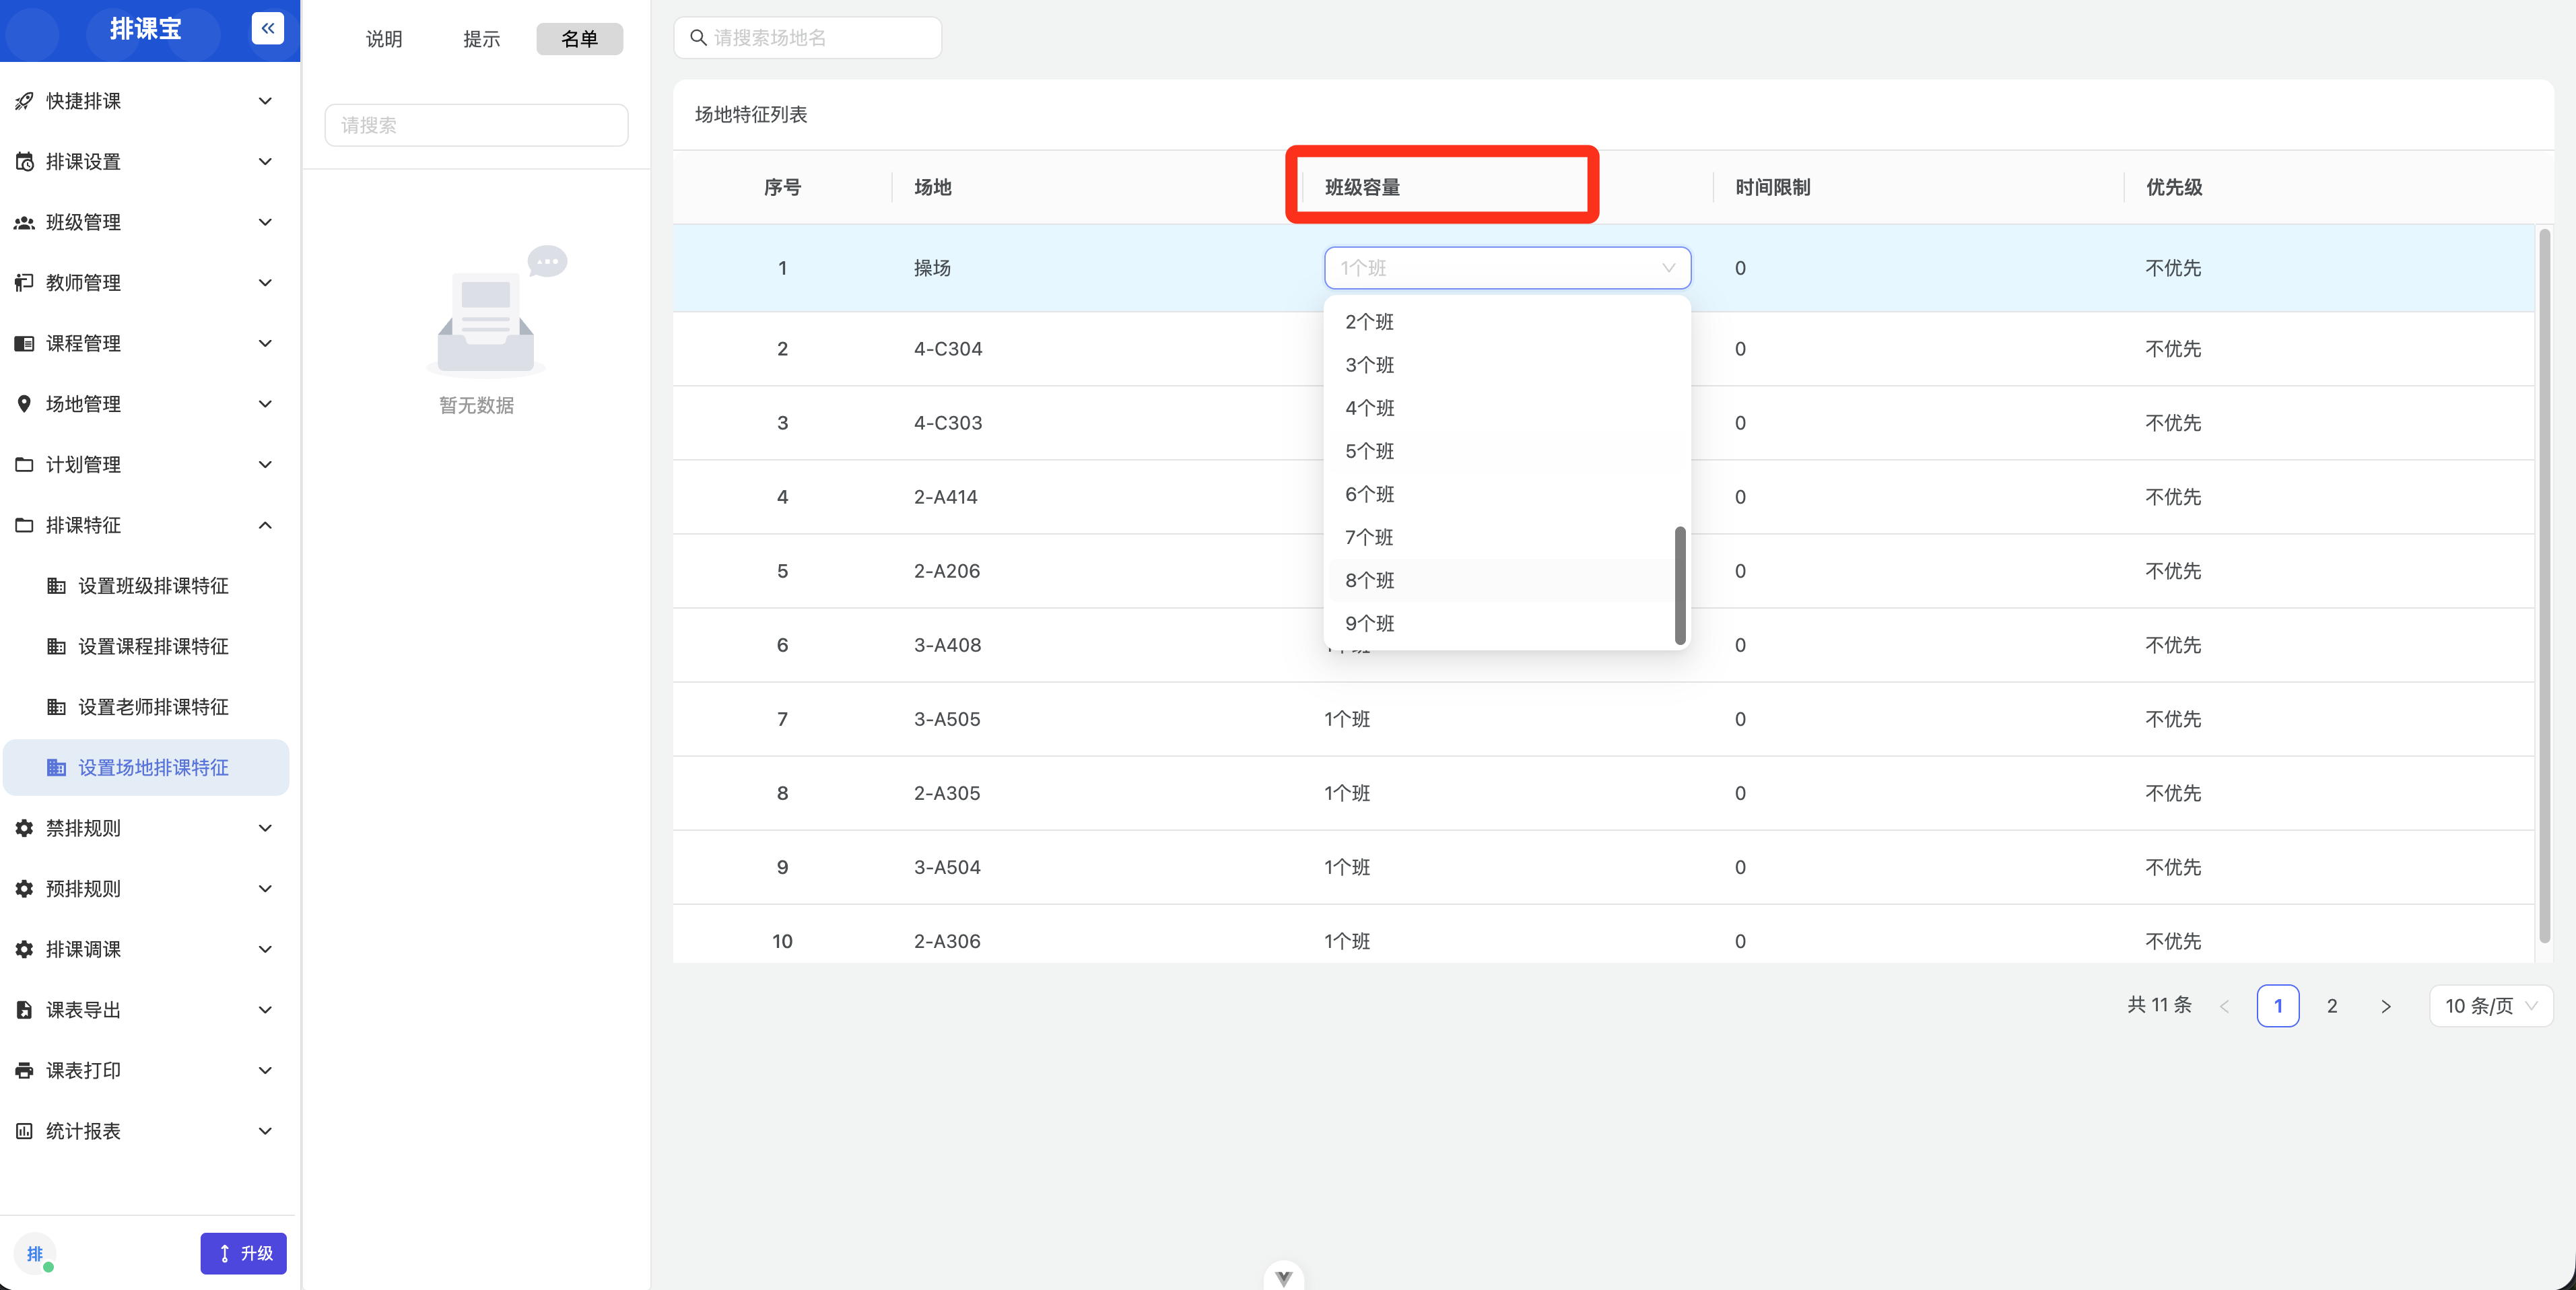Viewport: 2576px width, 1290px height.
Task: Open the 10 条/页 page size dropdown
Action: coord(2491,1006)
